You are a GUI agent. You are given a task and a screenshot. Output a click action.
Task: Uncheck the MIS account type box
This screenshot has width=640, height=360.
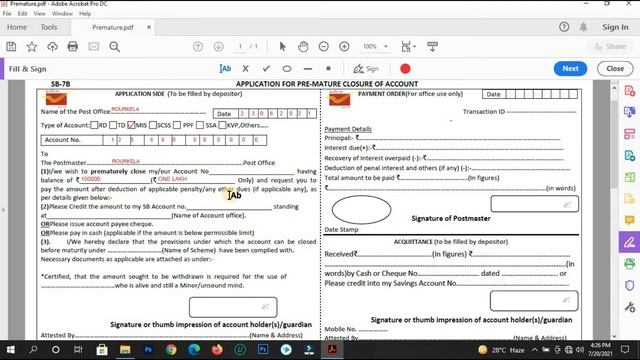pos(131,125)
